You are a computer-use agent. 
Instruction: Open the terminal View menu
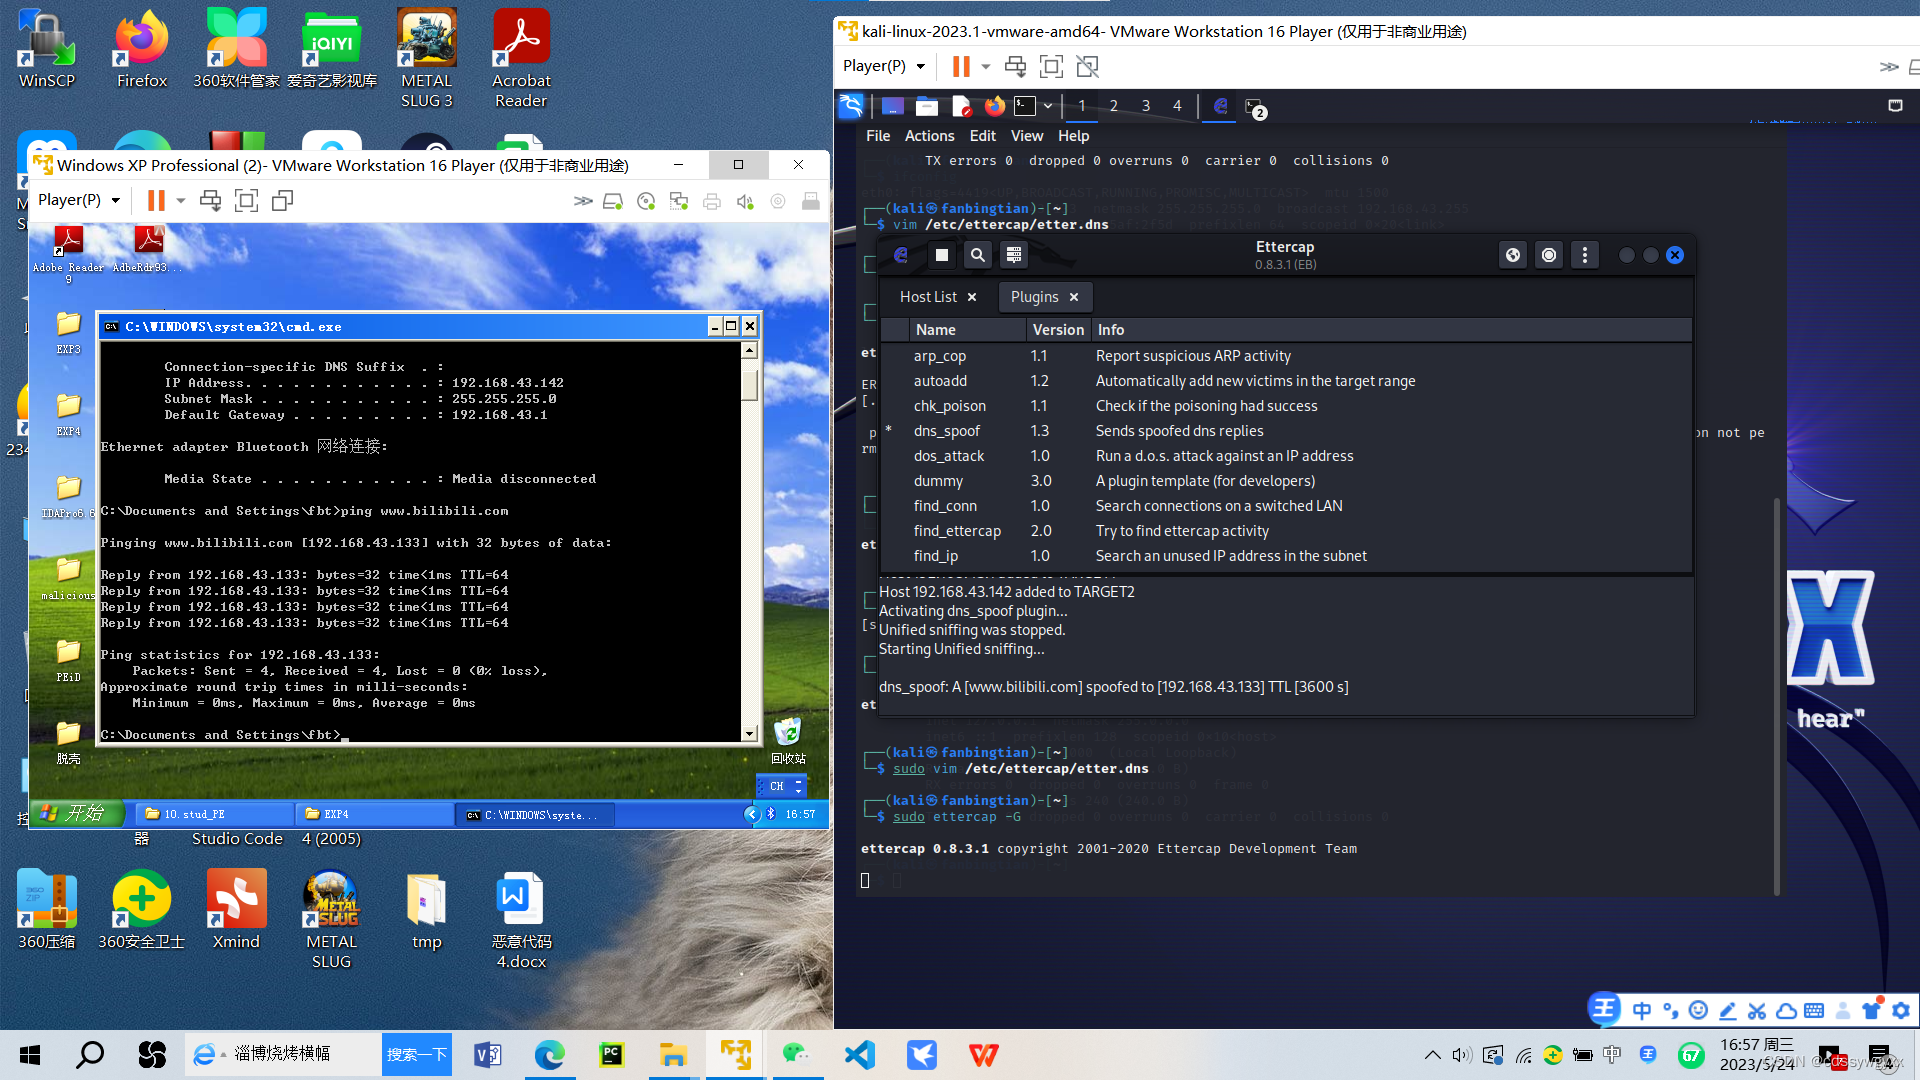tap(1026, 136)
